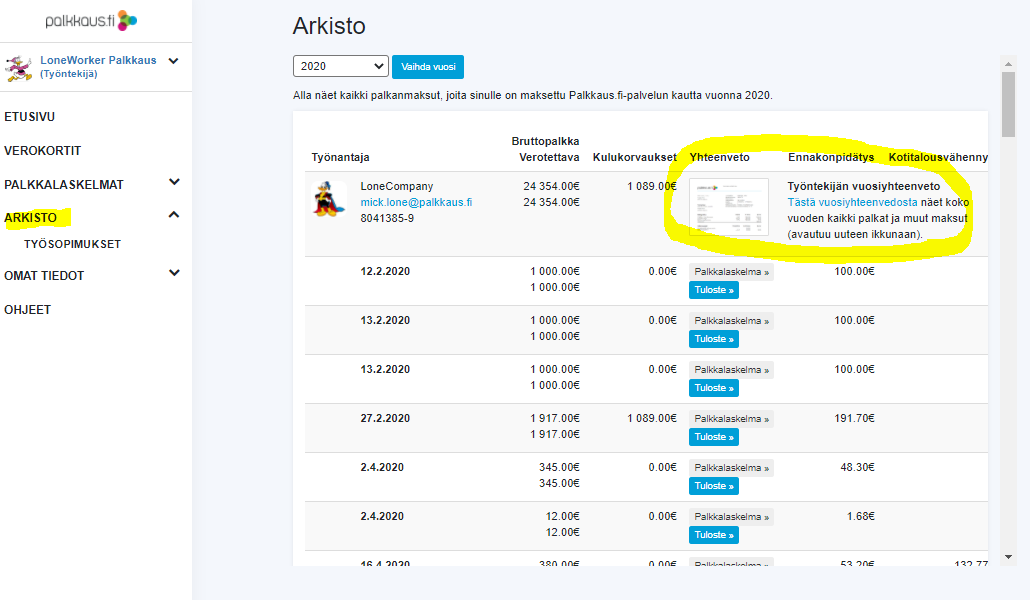The image size is (1030, 600).
Task: Click Palkkalaskelma for the 12.2.2020 payment
Action: click(x=731, y=272)
